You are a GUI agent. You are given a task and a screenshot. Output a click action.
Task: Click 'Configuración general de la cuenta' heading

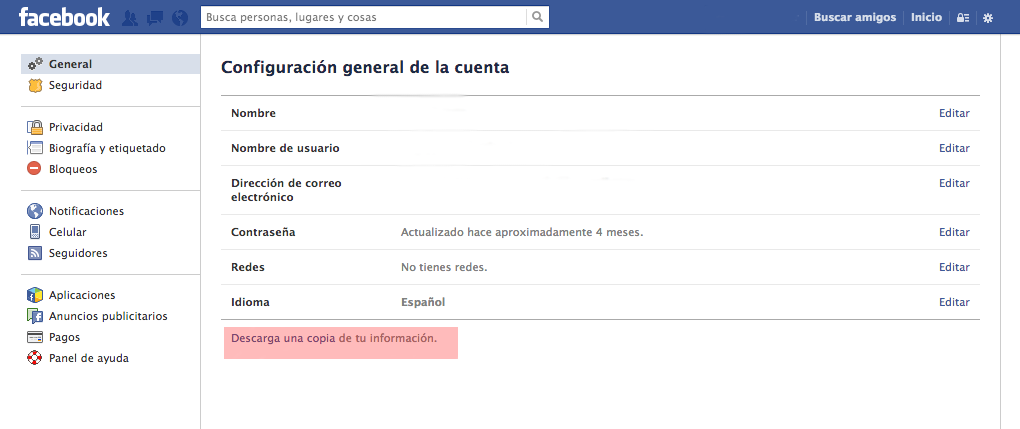[x=365, y=67]
